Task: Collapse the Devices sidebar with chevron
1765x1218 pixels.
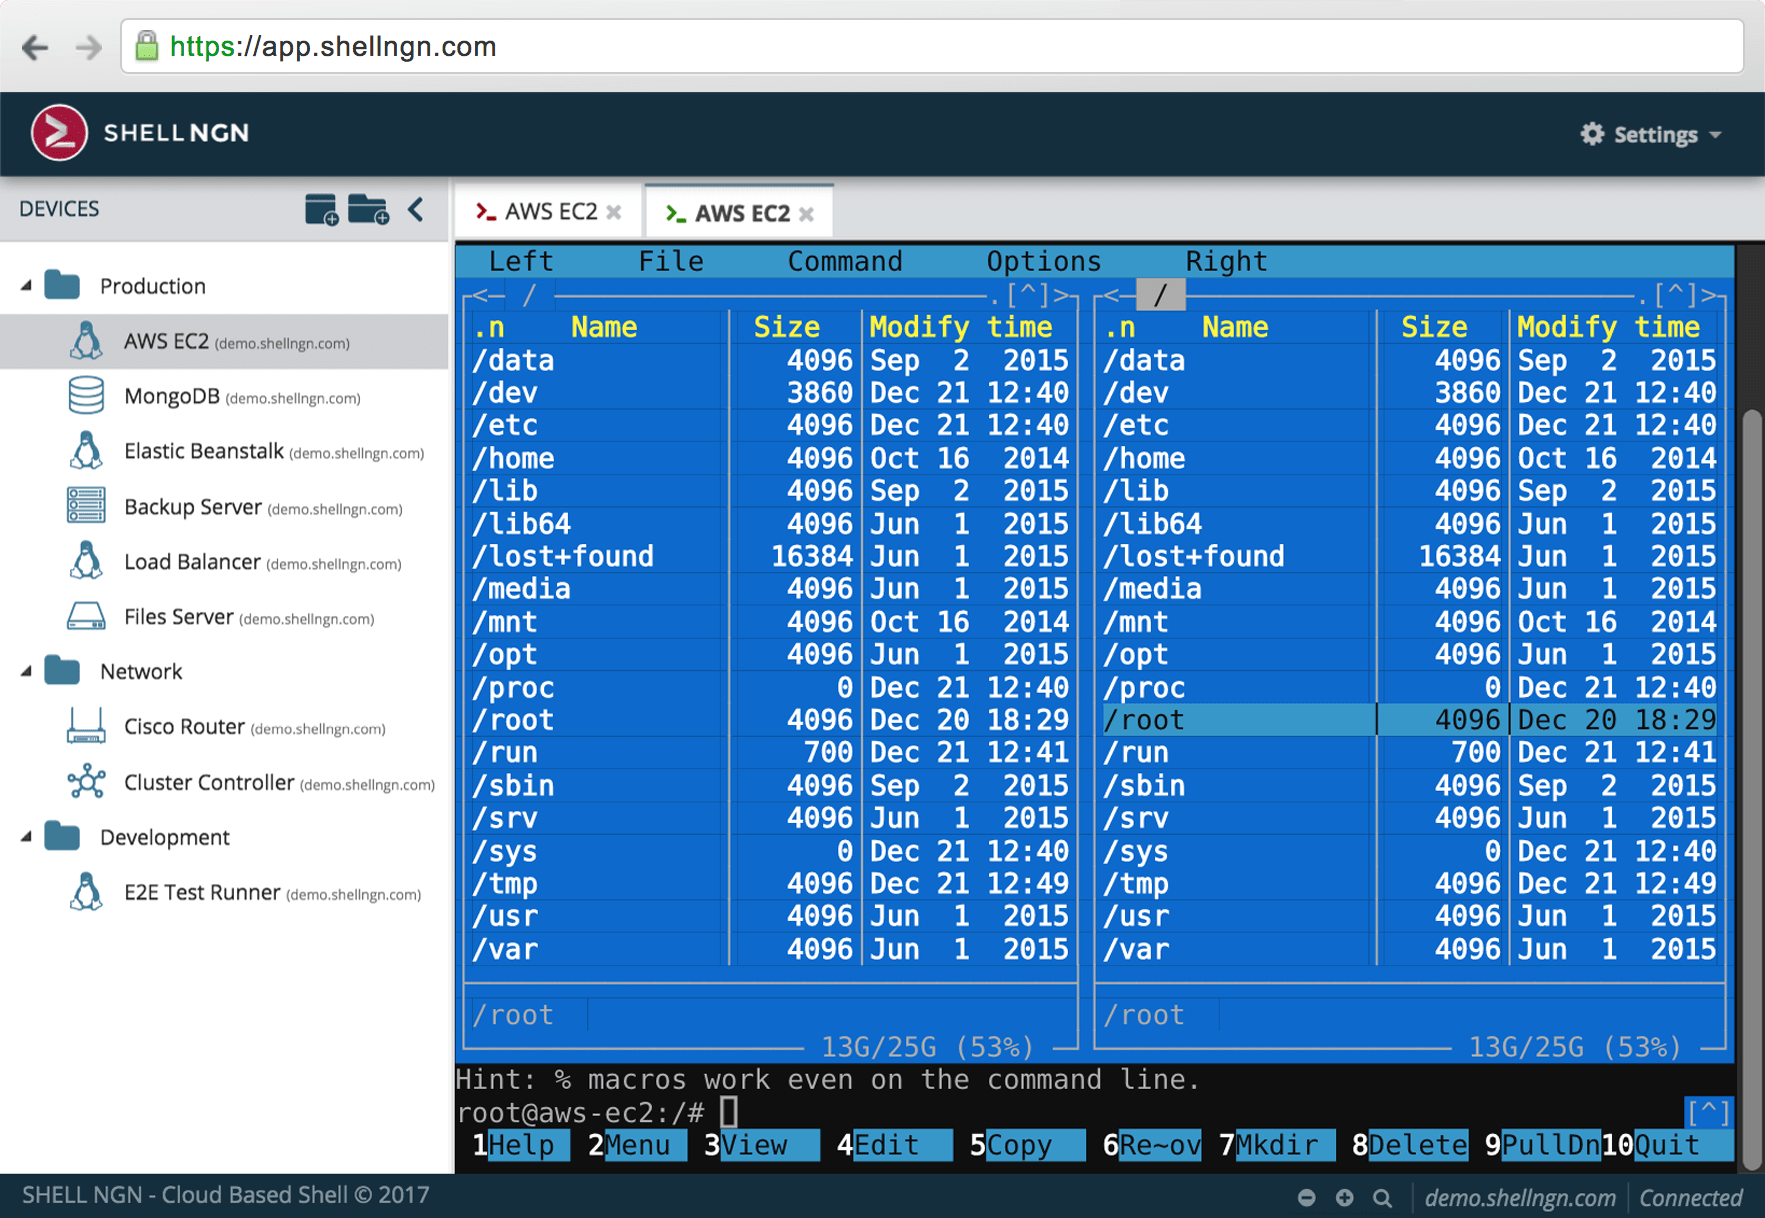Action: point(416,209)
